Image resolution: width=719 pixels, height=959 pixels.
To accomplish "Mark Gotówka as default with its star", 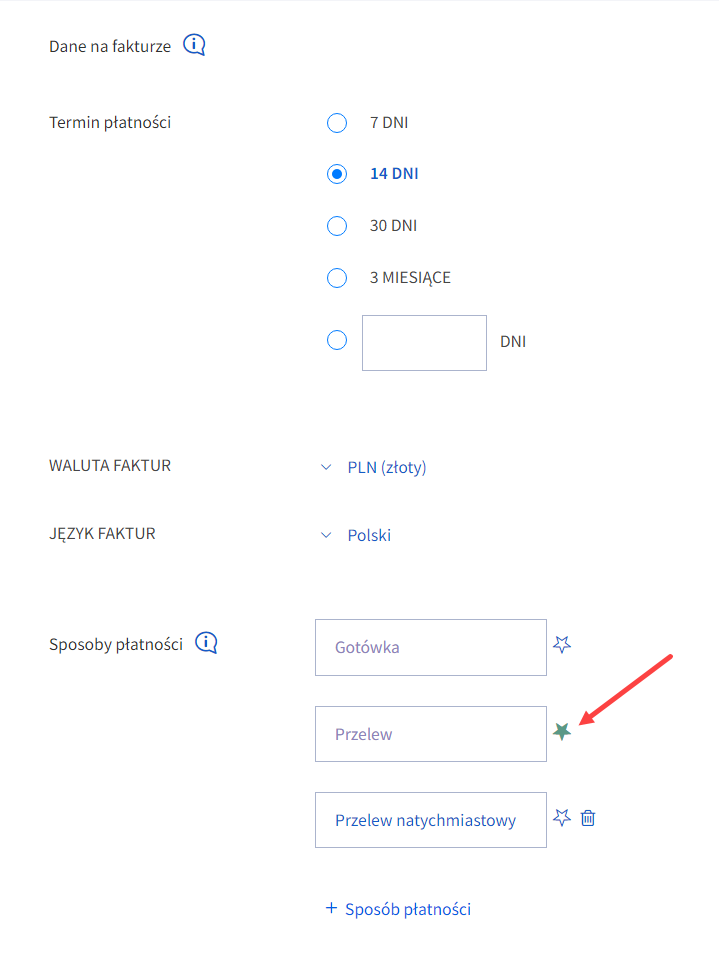I will (562, 644).
